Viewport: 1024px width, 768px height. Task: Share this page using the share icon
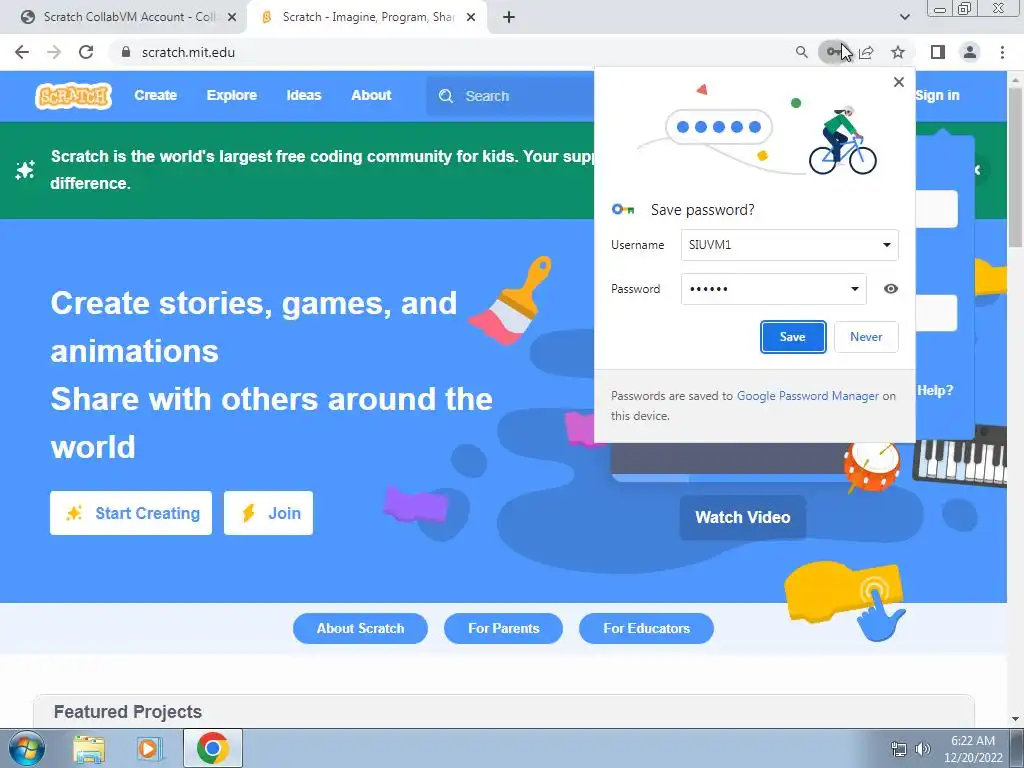click(x=867, y=52)
